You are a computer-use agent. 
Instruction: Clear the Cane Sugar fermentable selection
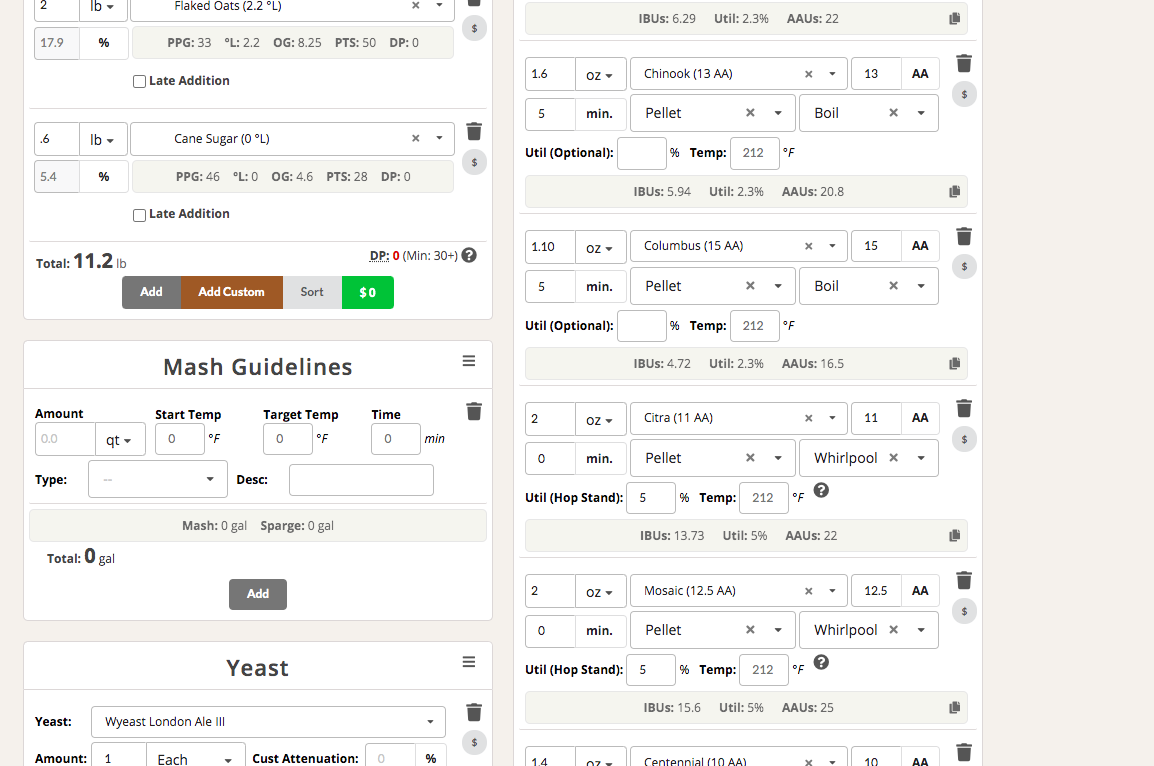click(416, 138)
